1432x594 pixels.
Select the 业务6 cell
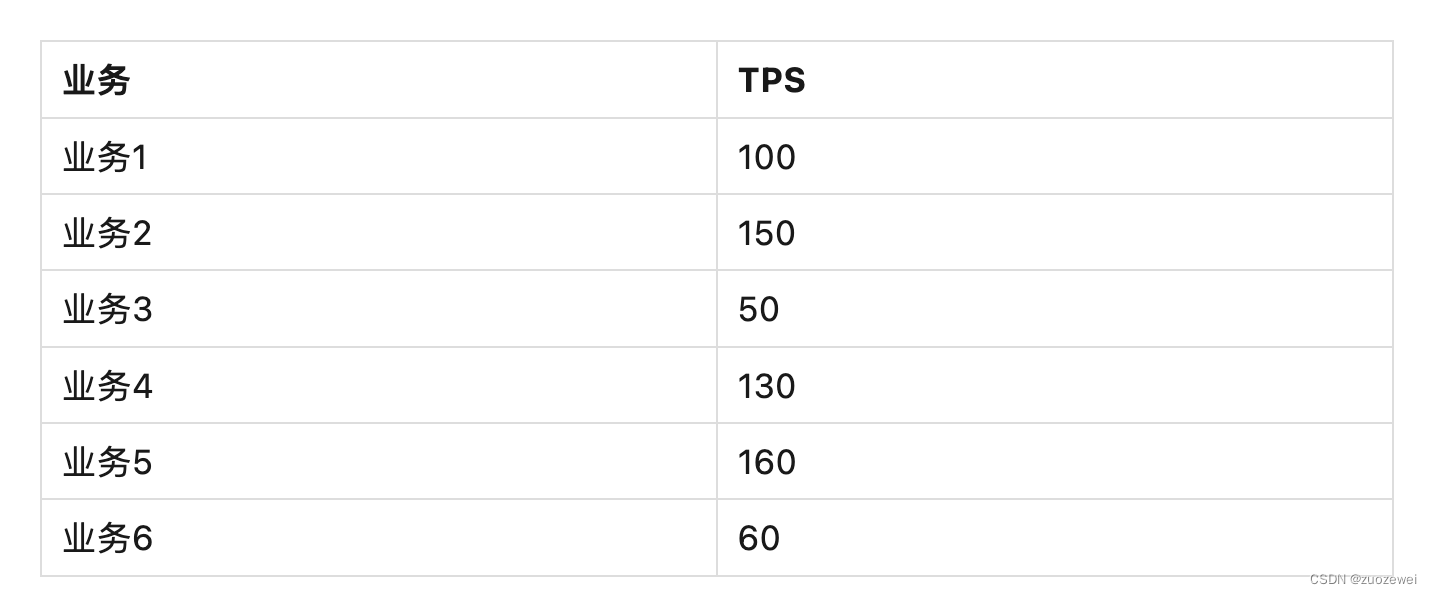point(107,539)
